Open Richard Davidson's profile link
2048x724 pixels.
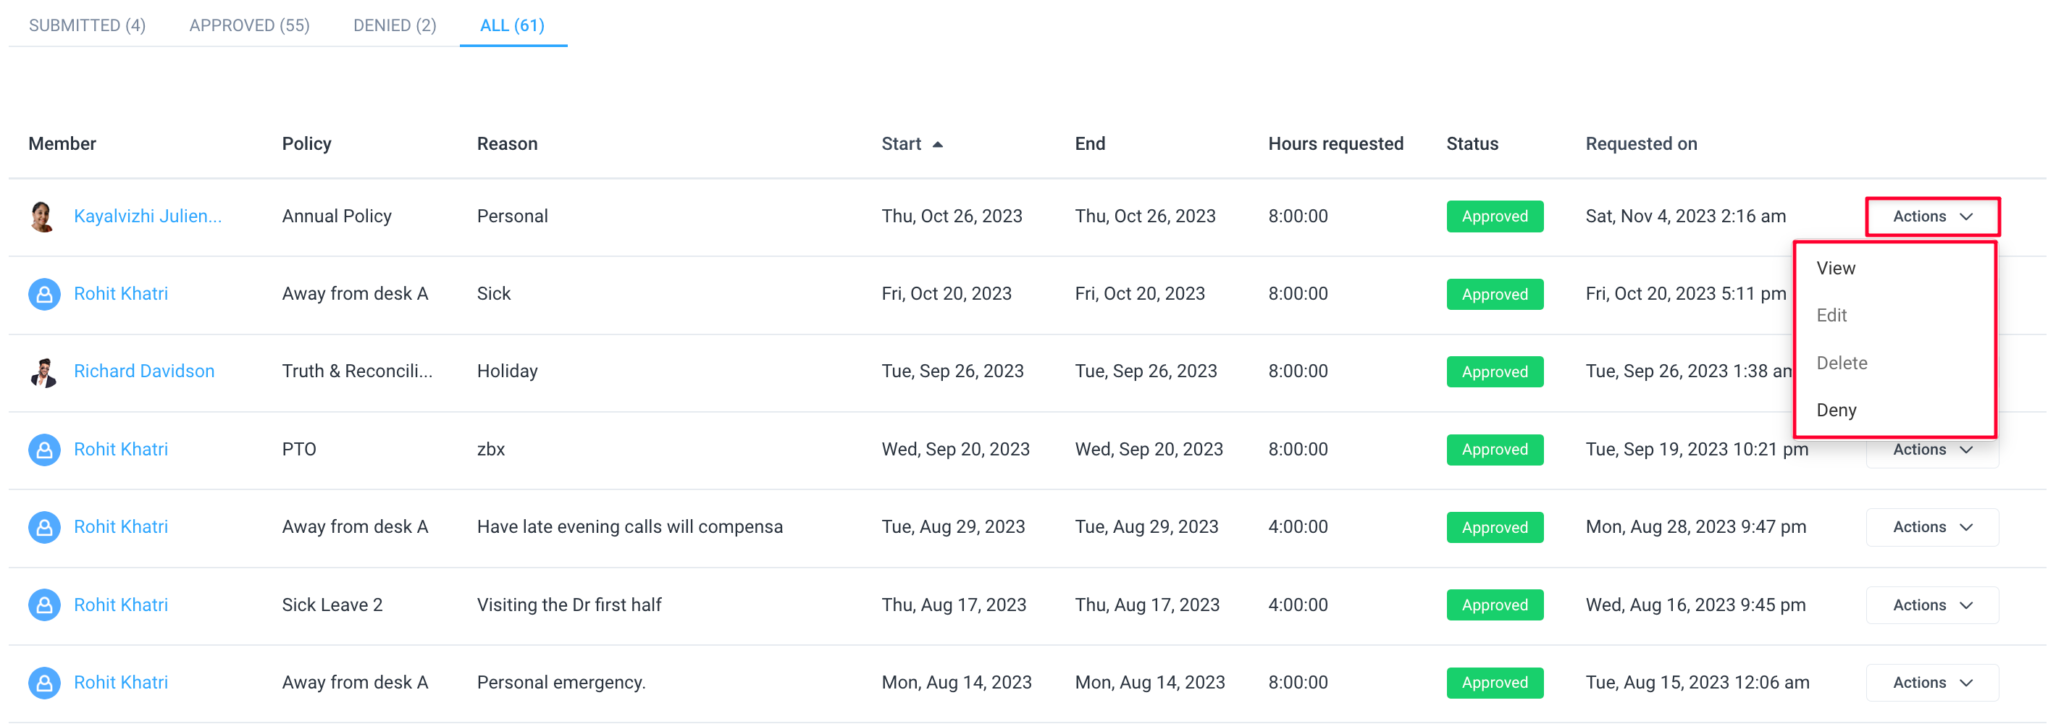tap(144, 371)
